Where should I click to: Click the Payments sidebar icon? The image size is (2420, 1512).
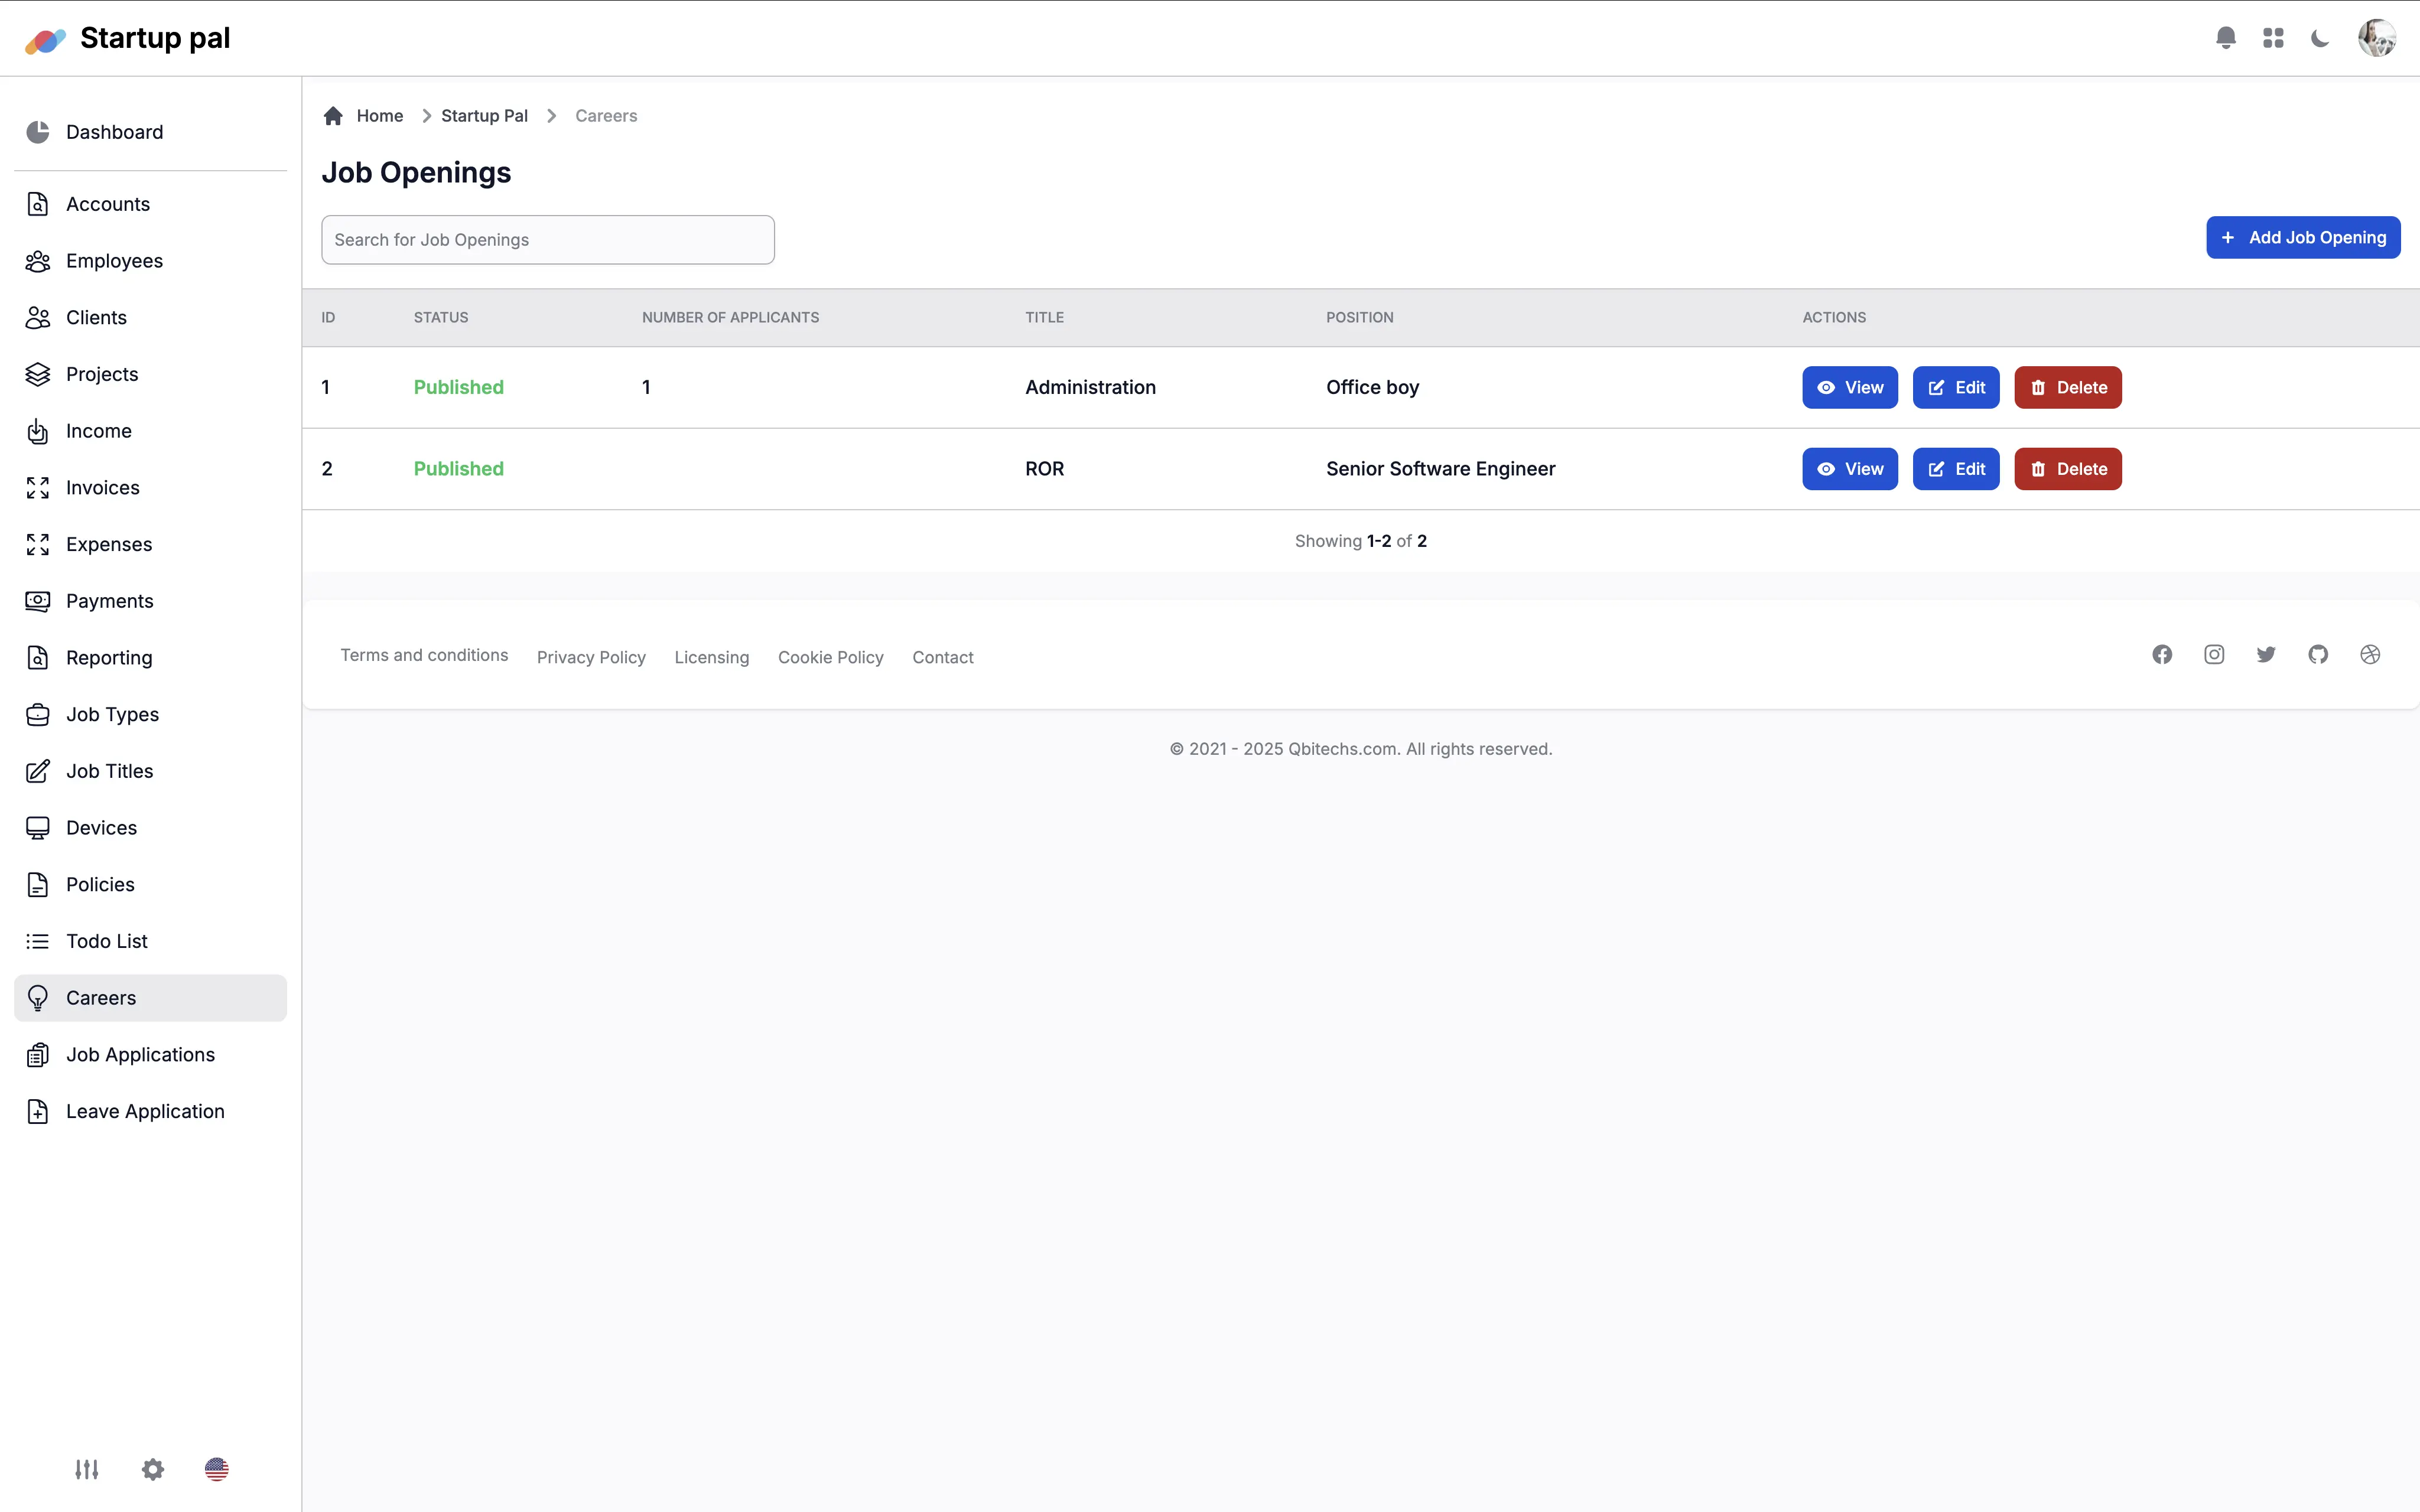[x=38, y=601]
